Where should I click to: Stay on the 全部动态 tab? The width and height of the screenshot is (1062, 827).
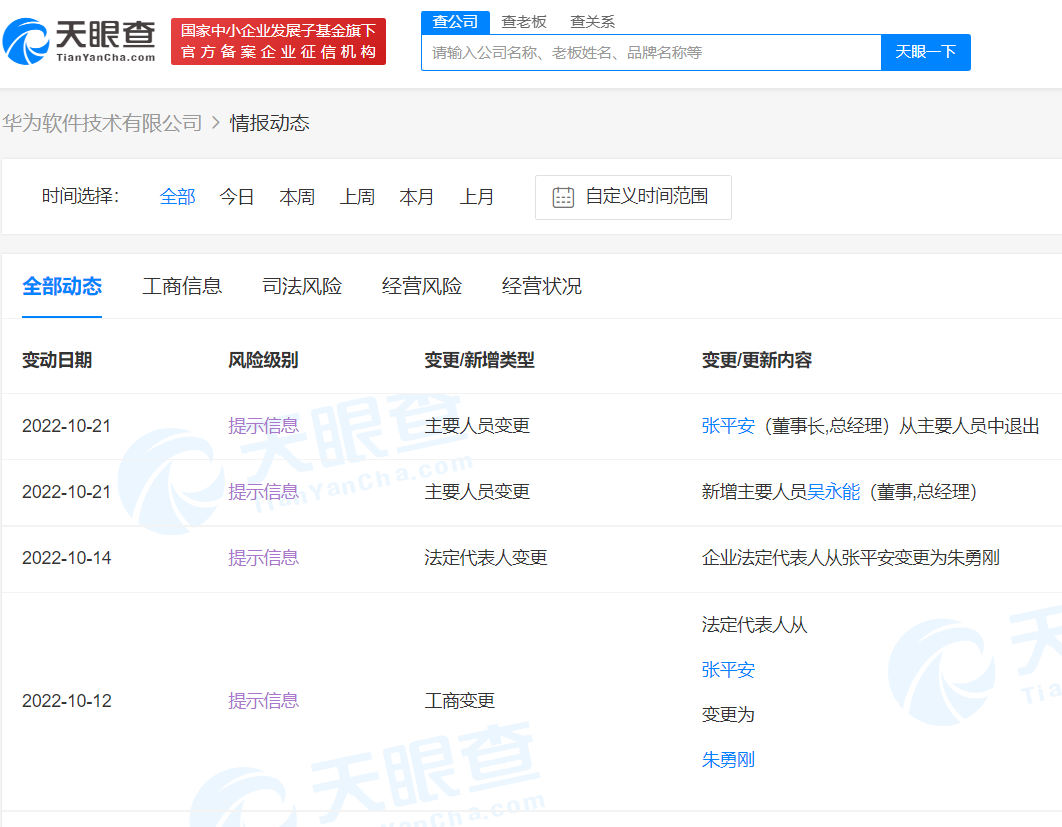tap(62, 286)
